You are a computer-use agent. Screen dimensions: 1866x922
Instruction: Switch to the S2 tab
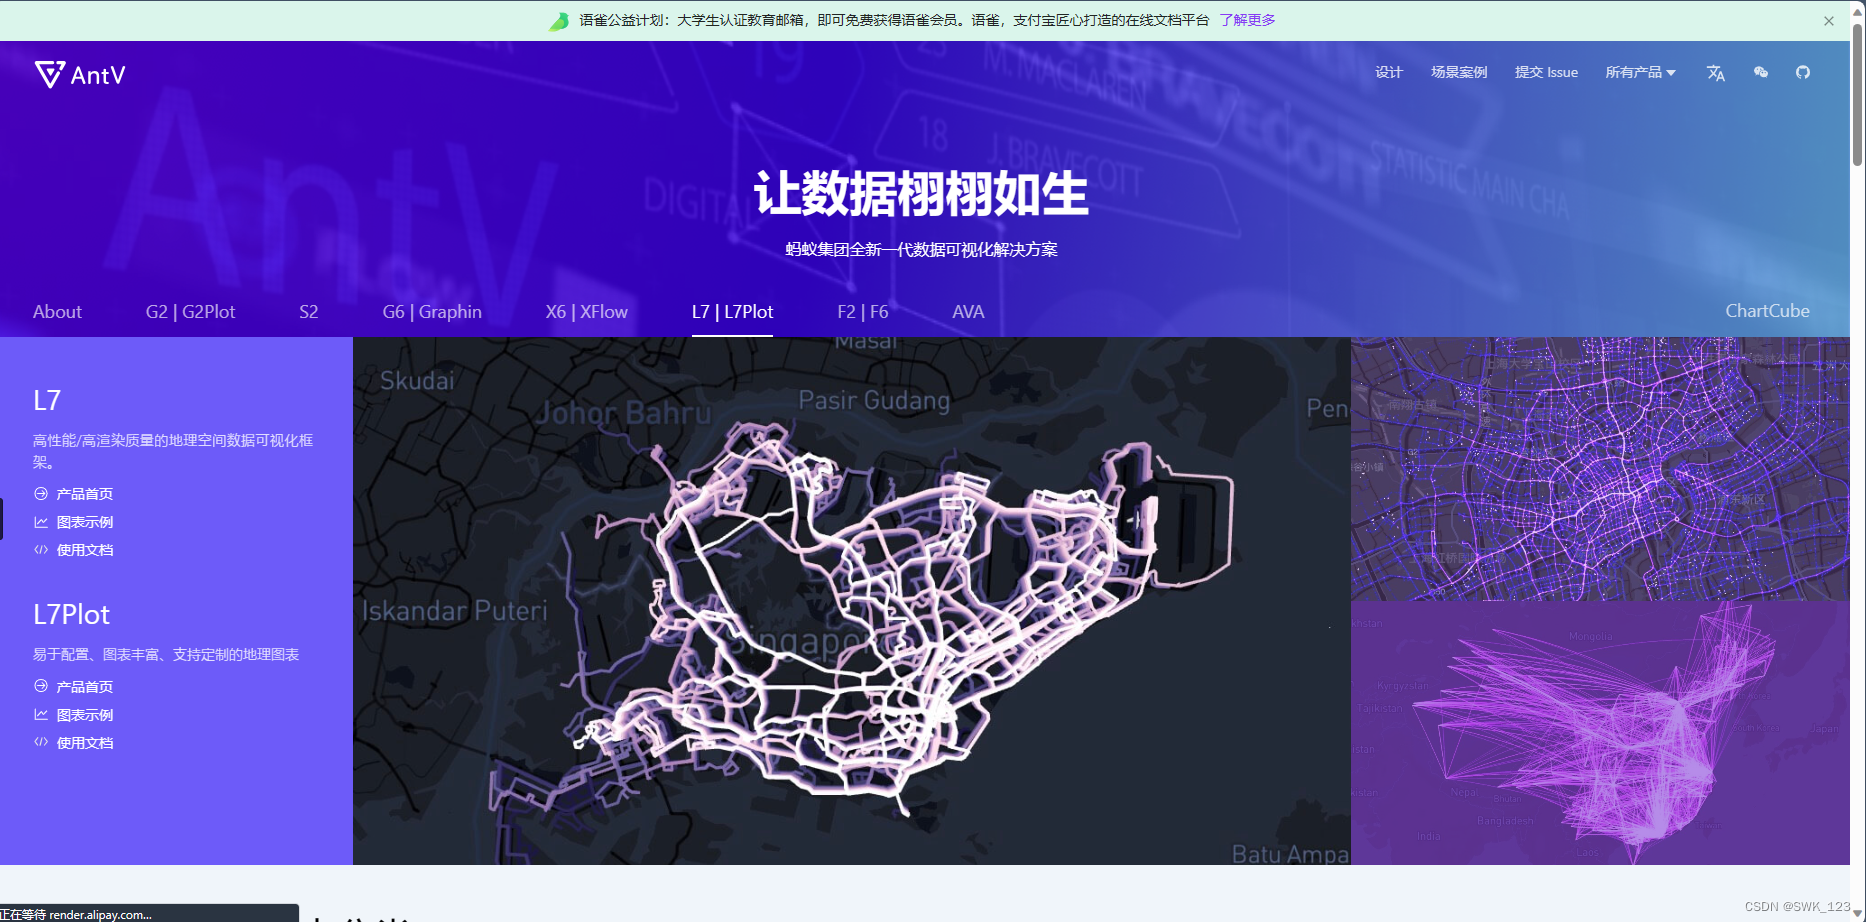pos(309,312)
